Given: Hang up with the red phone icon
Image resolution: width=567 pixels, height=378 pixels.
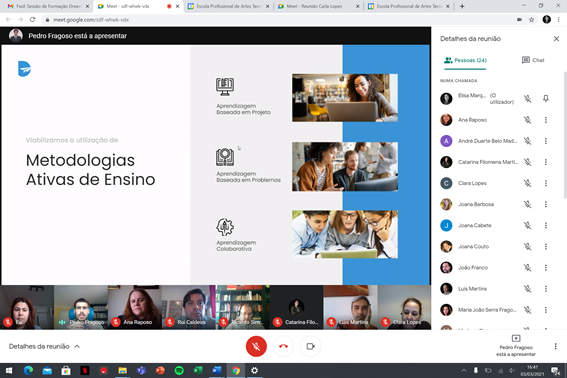Looking at the screenshot, I should coord(284,346).
